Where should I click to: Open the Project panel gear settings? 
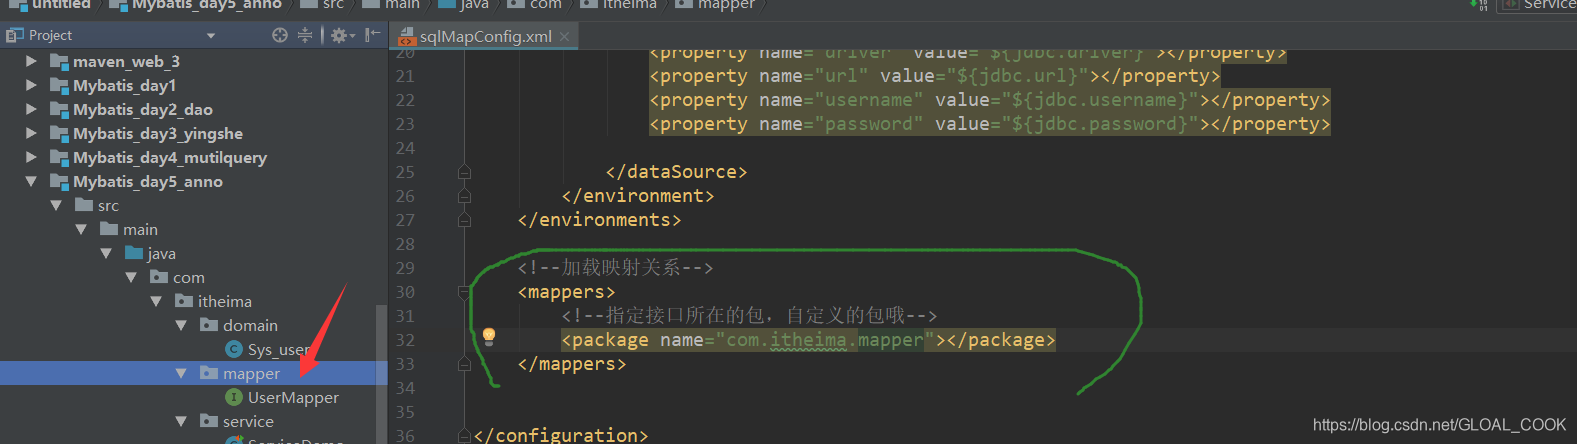(341, 35)
